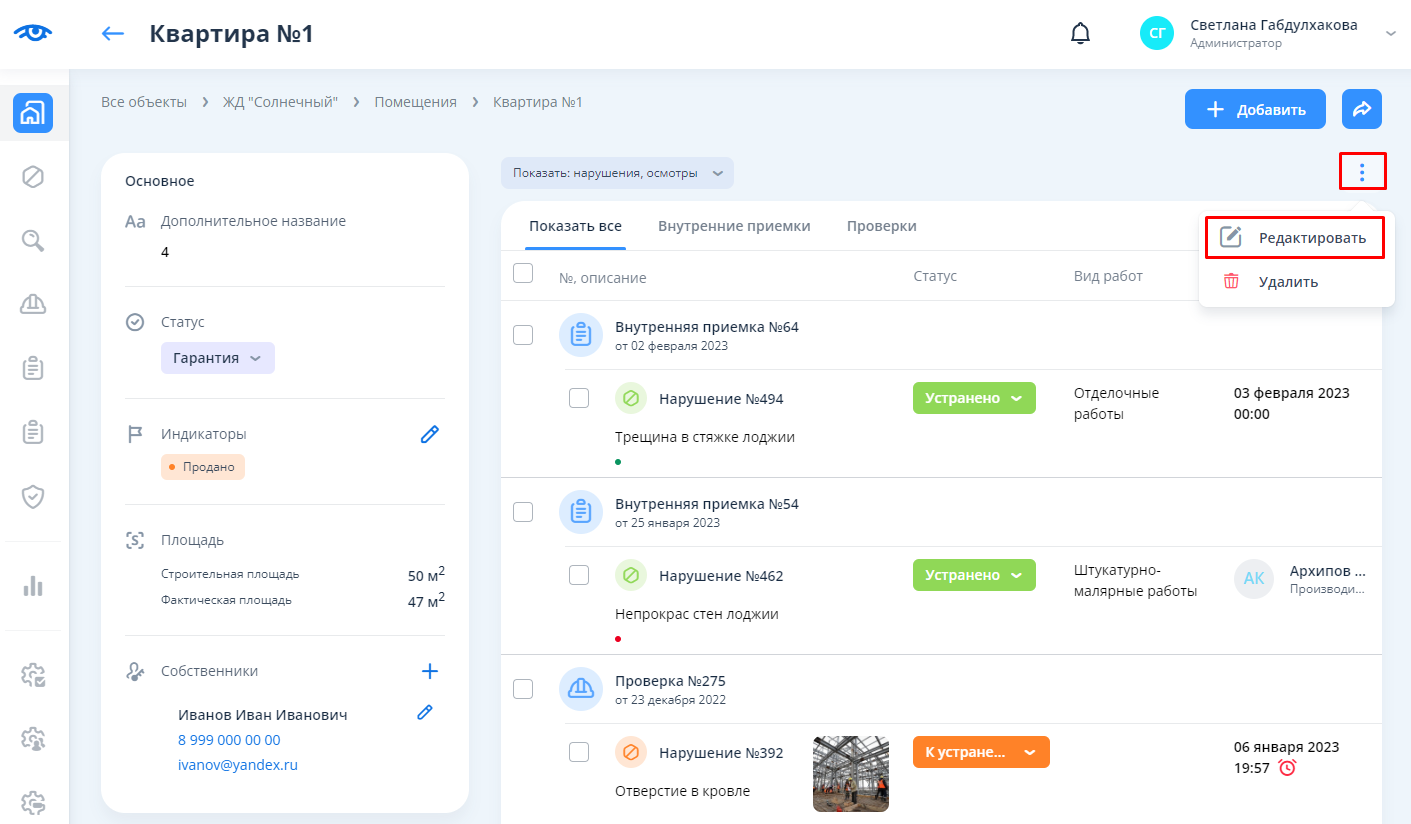
Task: Edit indicators with the pencil icon
Action: point(429,434)
